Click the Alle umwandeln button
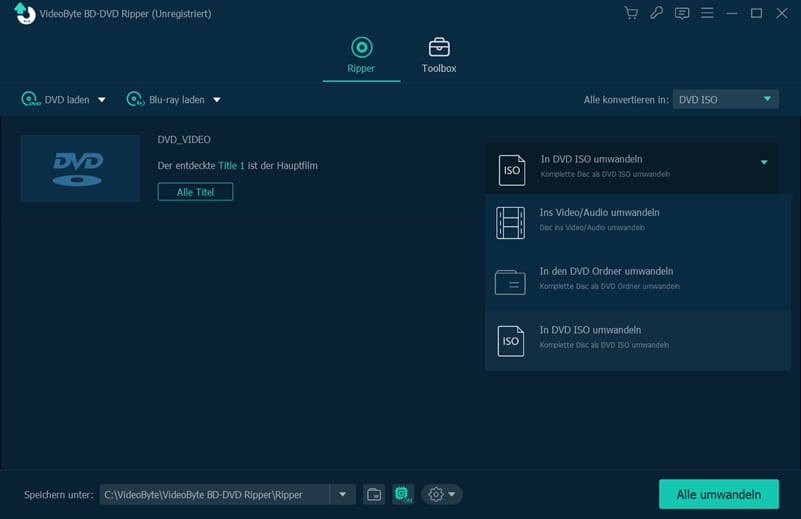This screenshot has width=801, height=519. point(719,494)
